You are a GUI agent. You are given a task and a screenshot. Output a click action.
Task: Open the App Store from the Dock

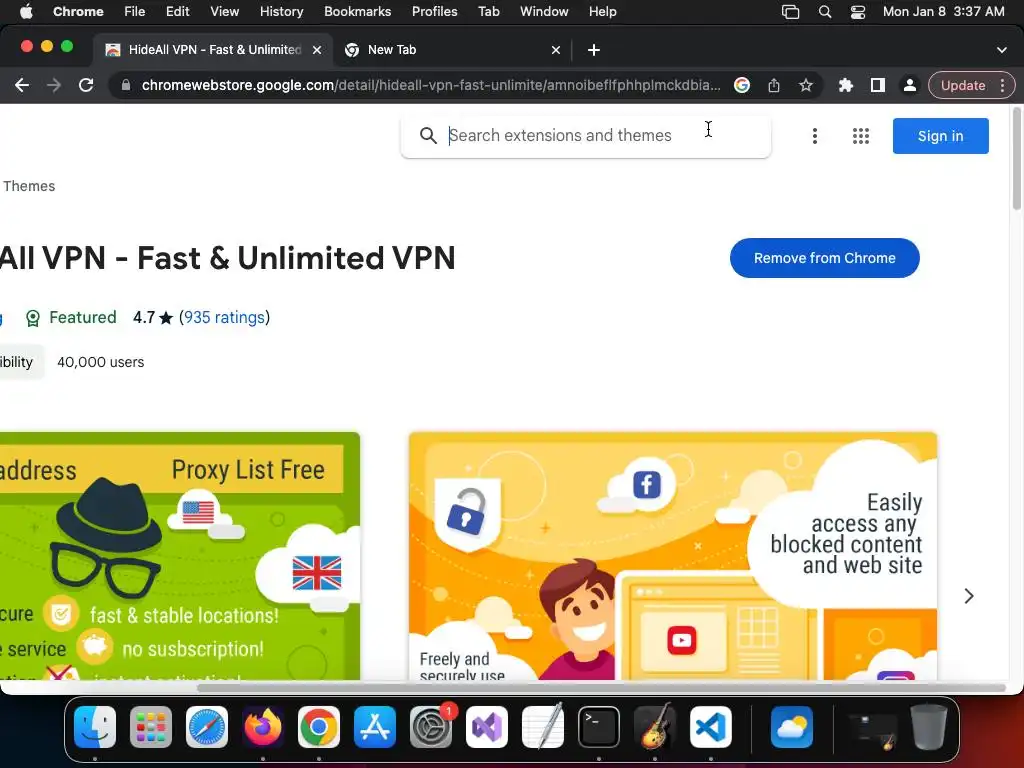[375, 727]
